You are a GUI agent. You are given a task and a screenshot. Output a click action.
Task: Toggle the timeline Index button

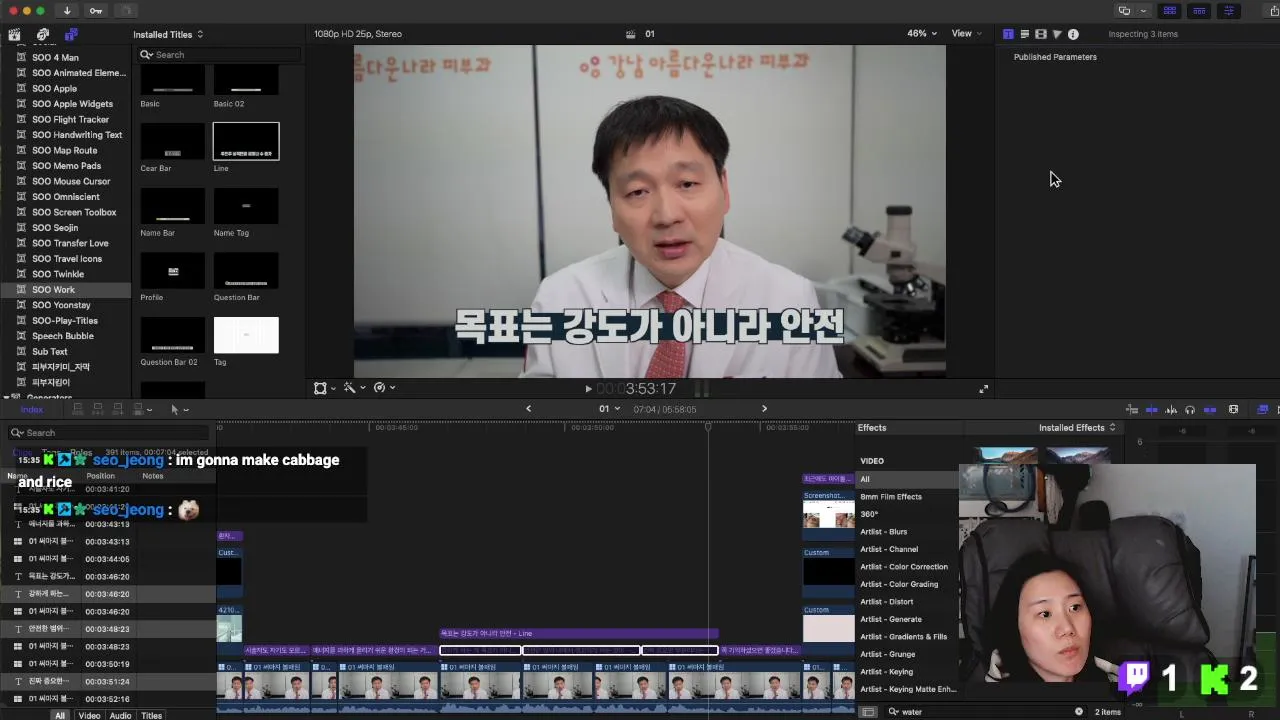click(32, 409)
